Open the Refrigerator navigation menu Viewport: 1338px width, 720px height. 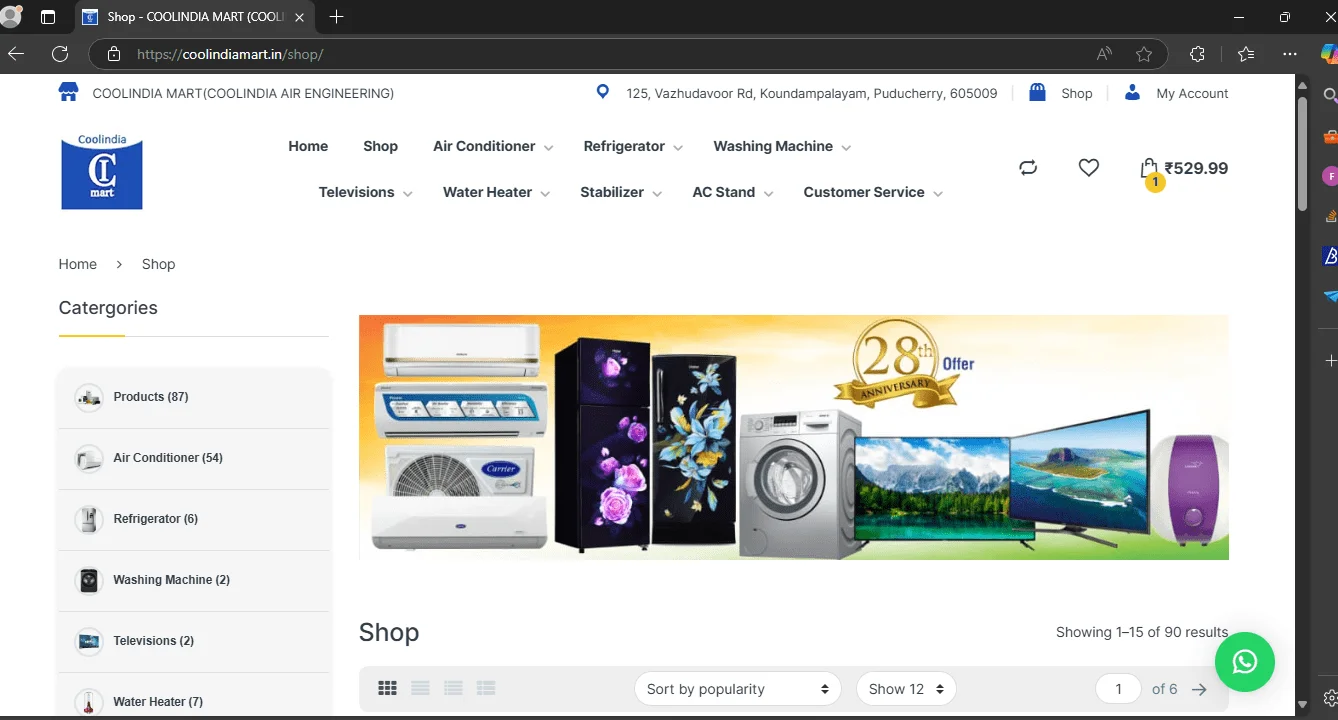coord(632,146)
